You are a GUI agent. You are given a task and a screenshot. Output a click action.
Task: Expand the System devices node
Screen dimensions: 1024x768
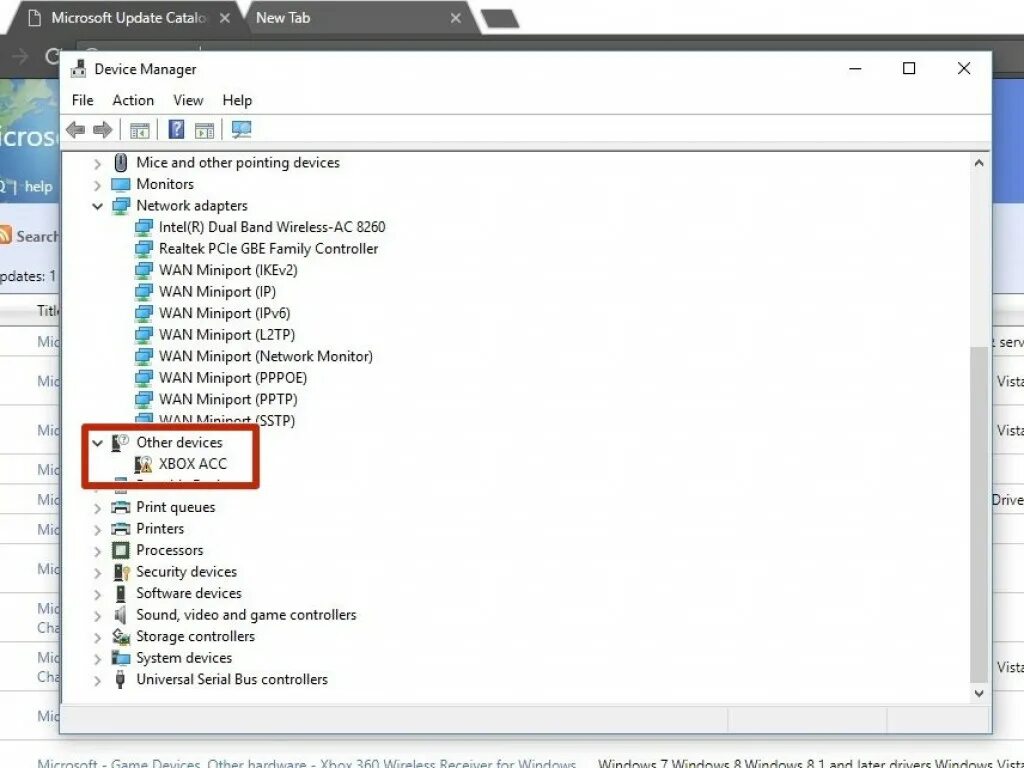pyautogui.click(x=97, y=659)
